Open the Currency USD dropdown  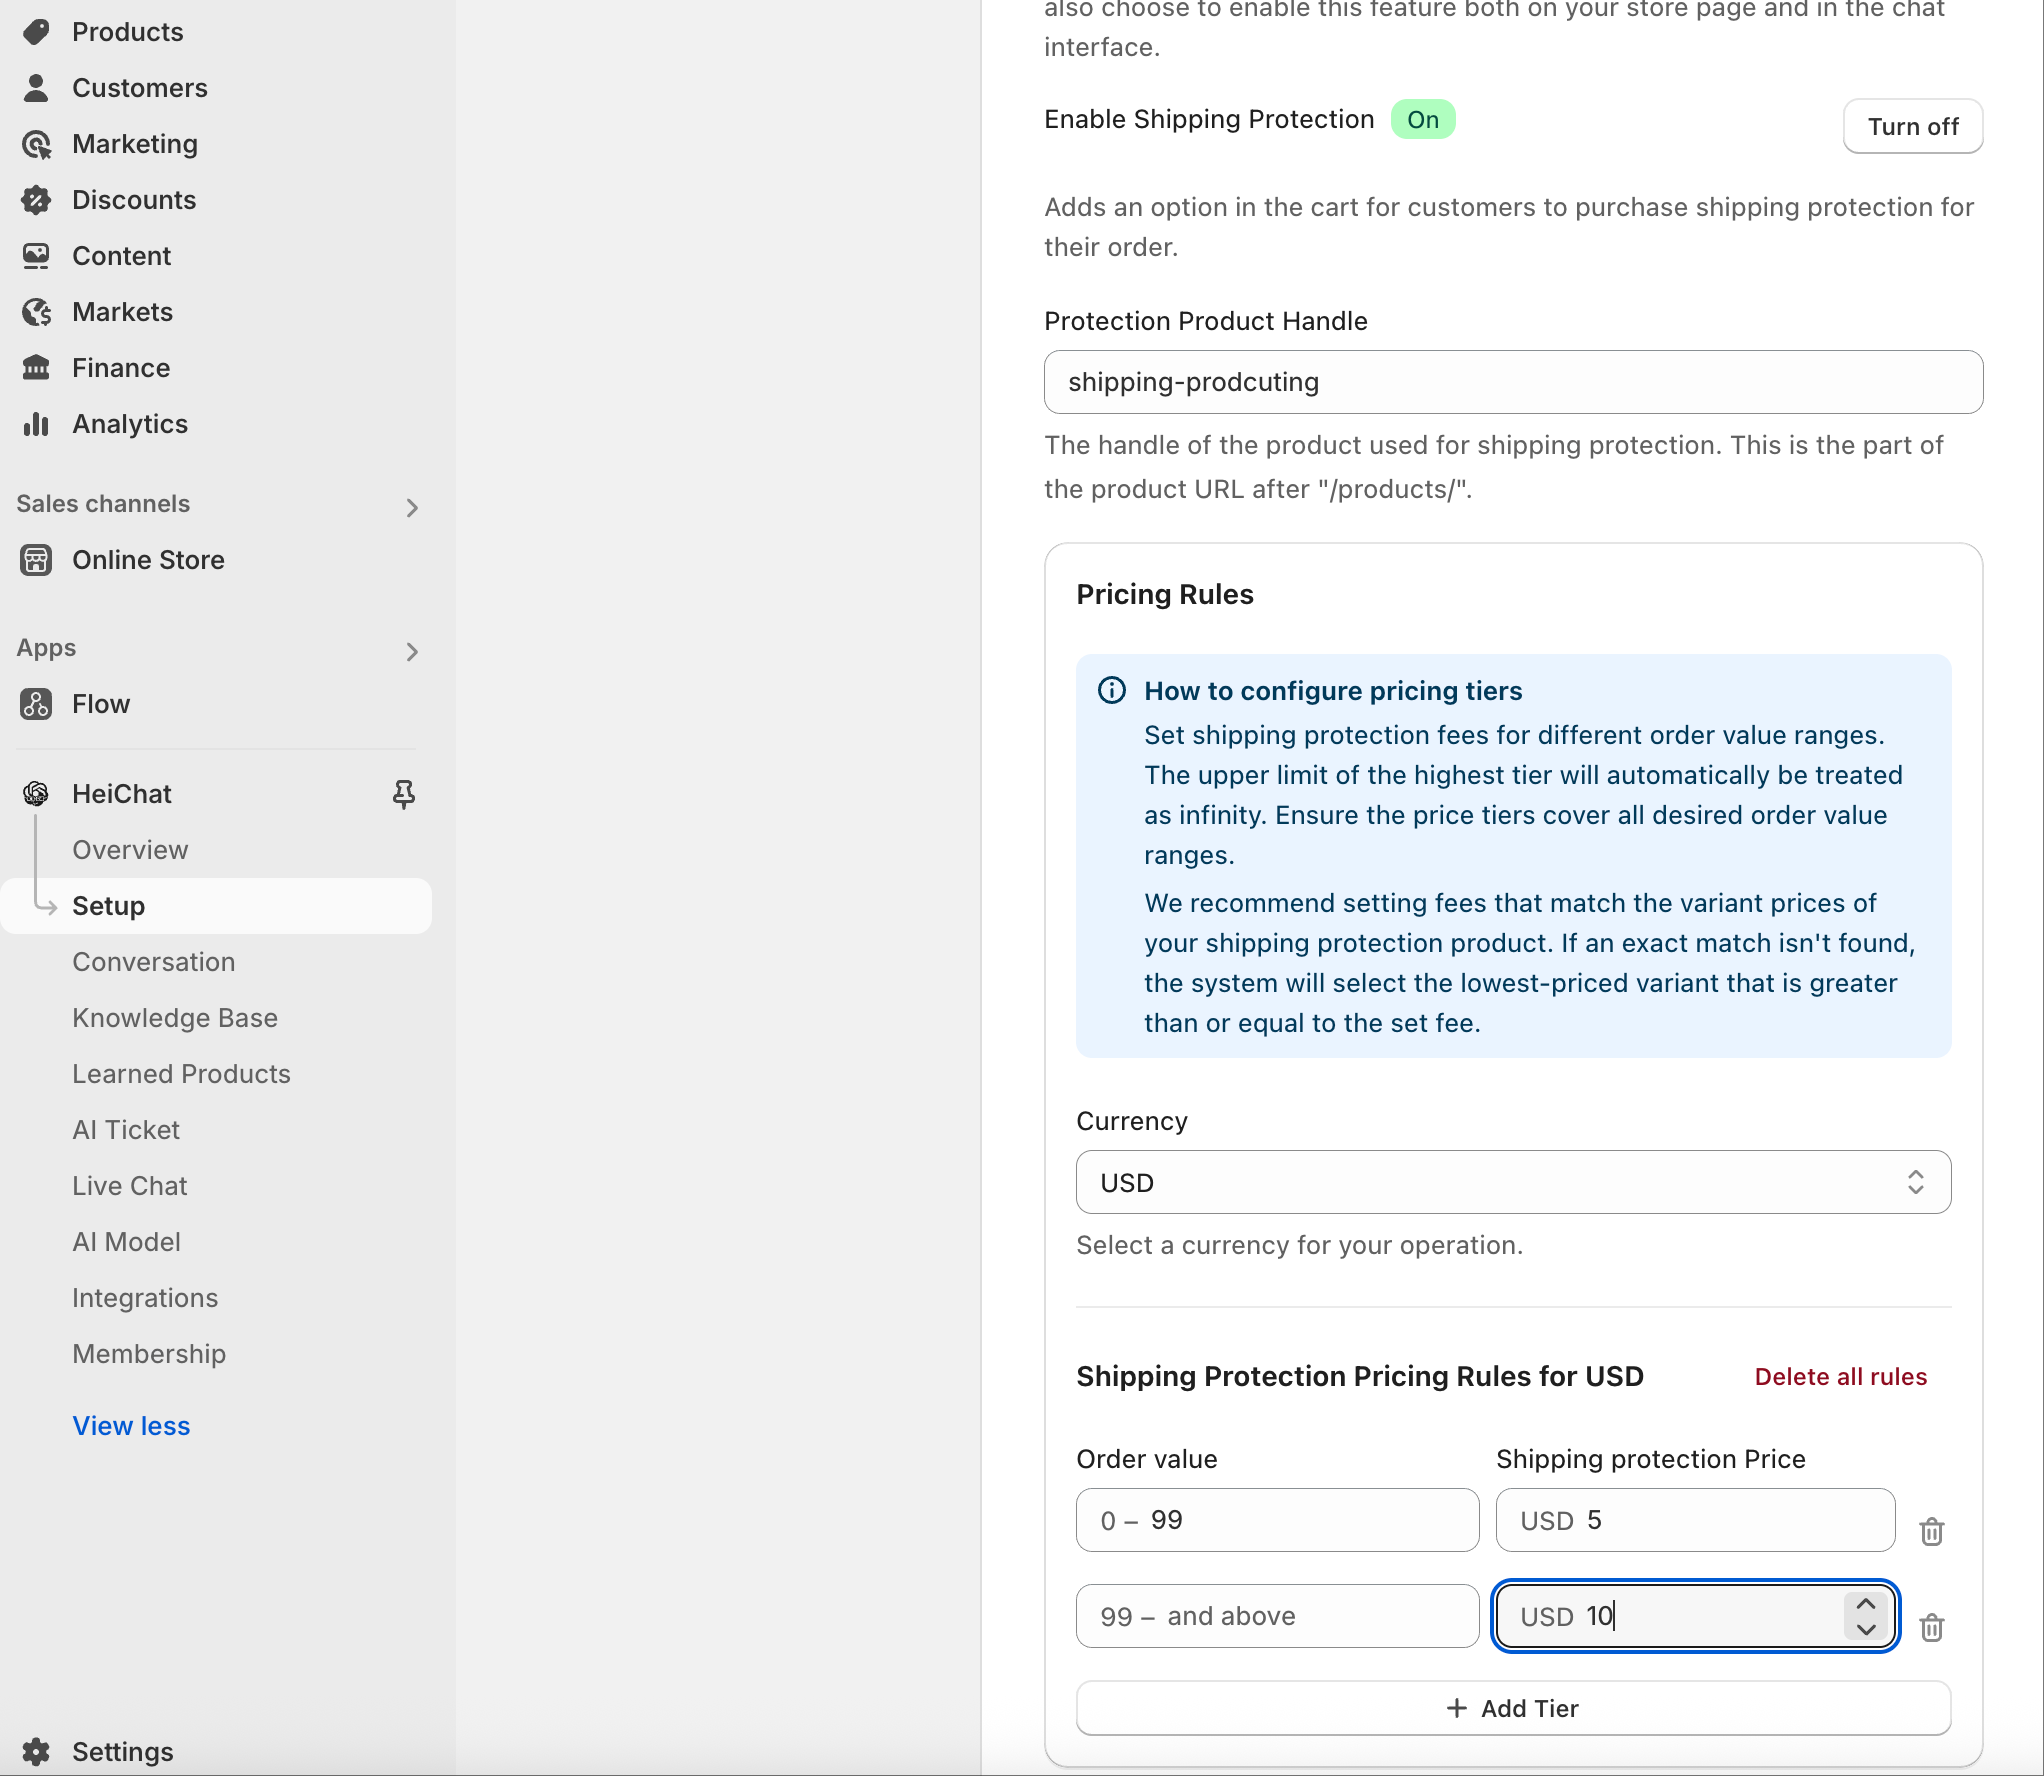[x=1512, y=1182]
